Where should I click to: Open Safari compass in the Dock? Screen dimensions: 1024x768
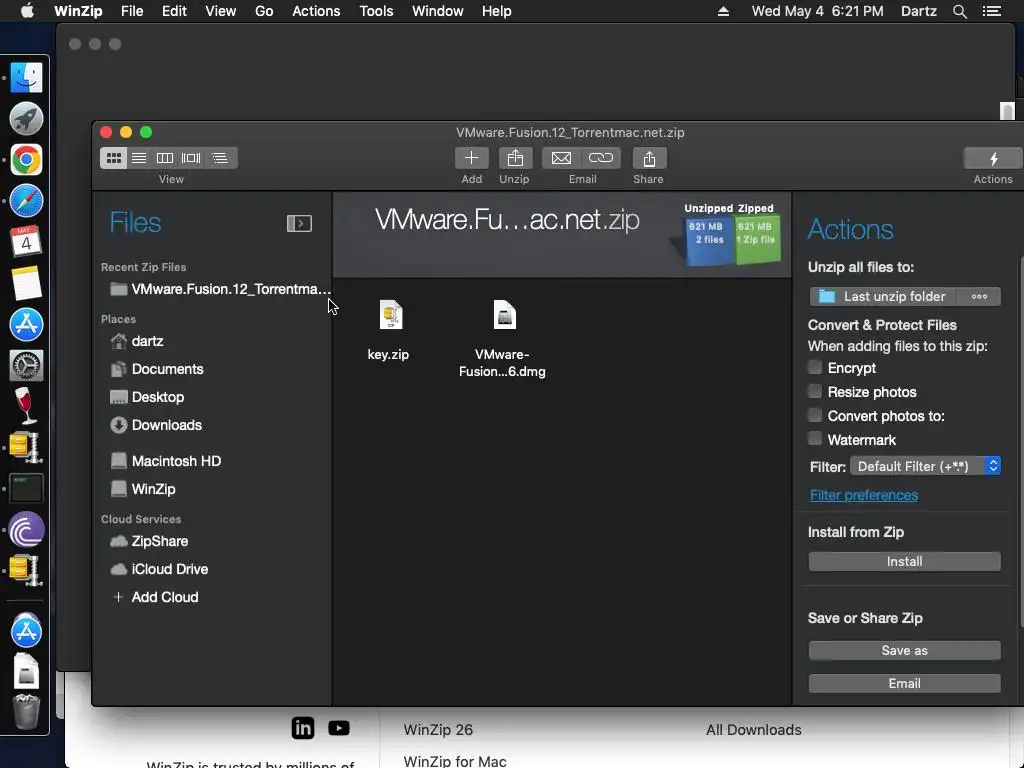pos(26,201)
